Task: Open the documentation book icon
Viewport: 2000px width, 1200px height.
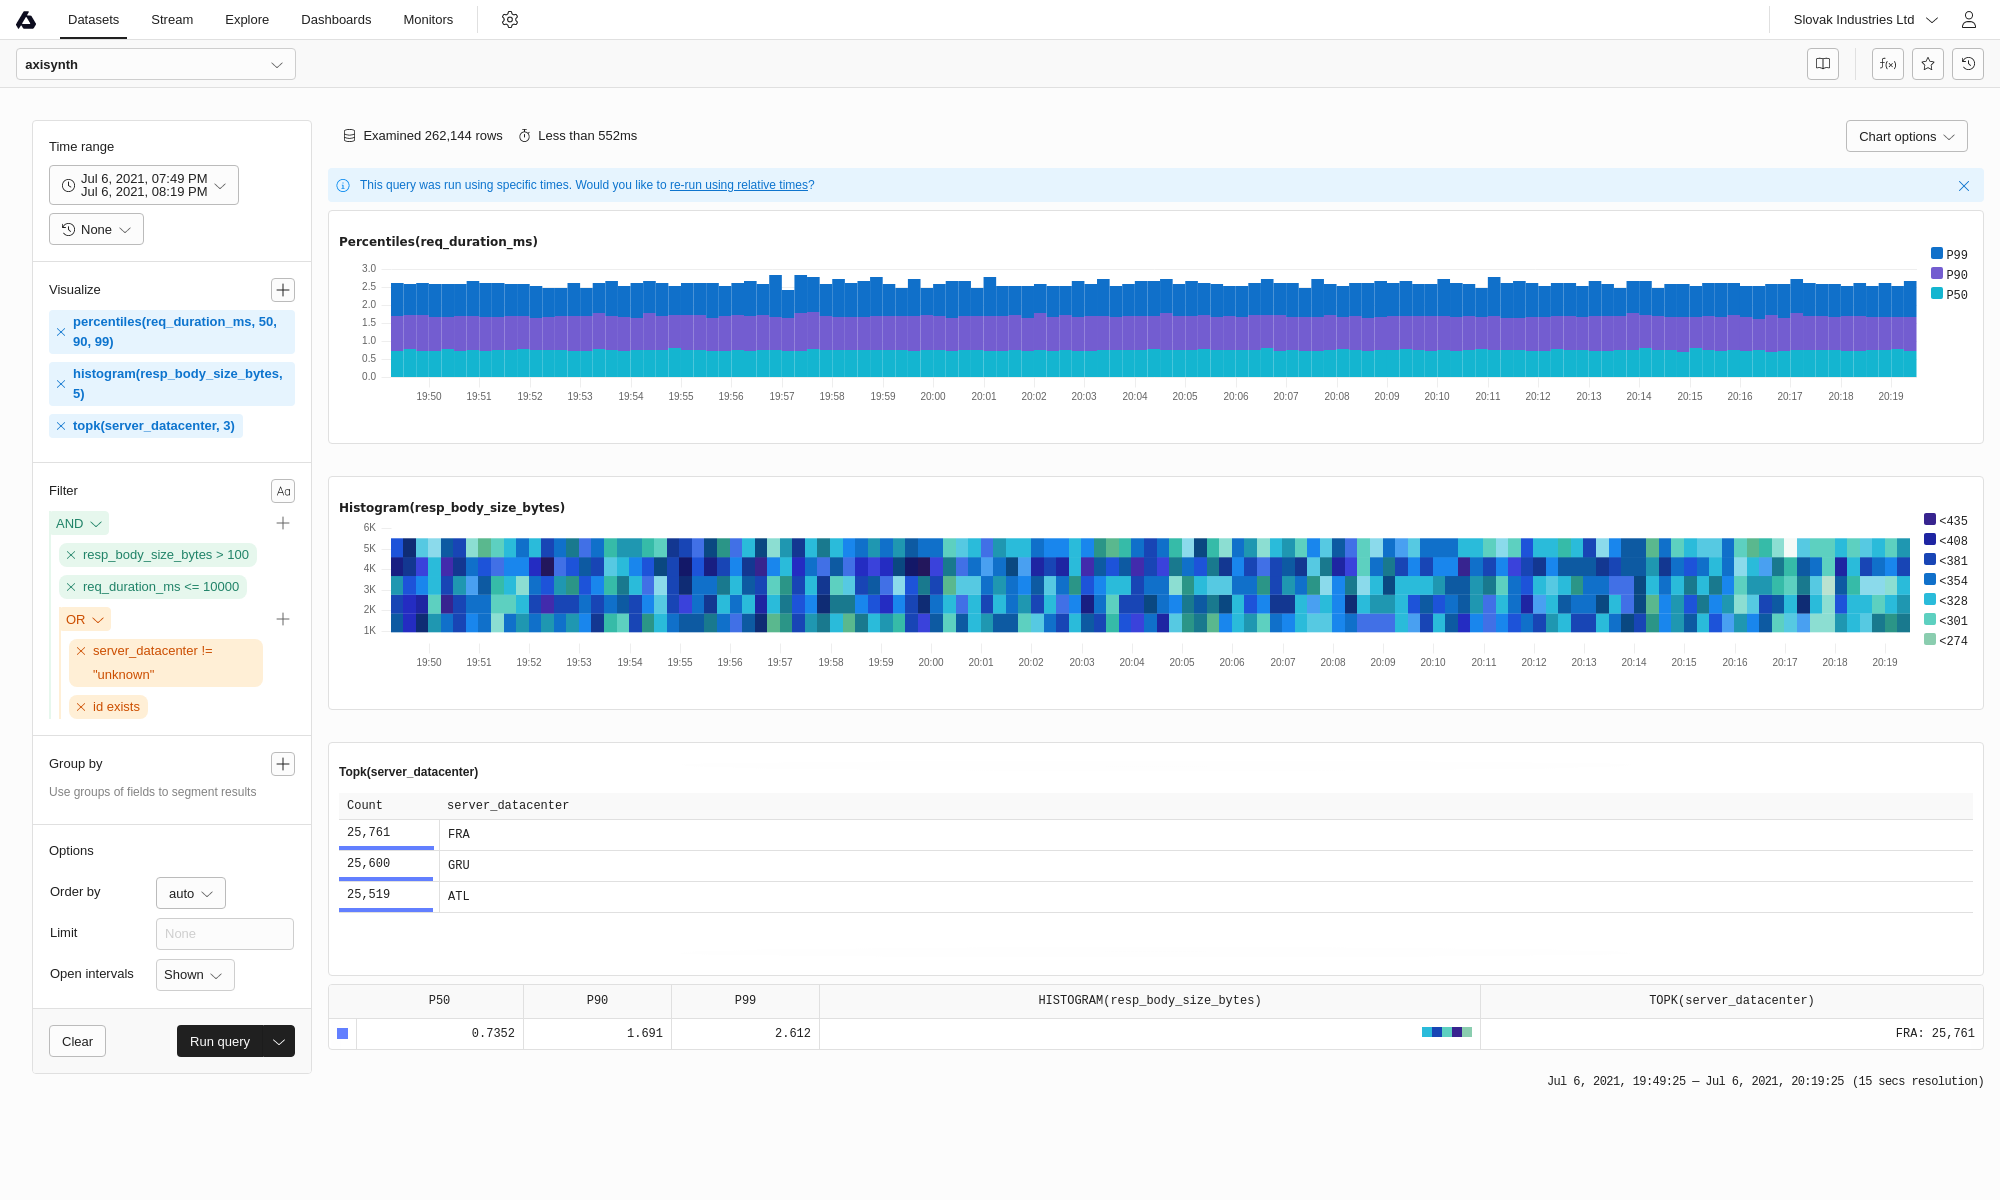Action: [x=1823, y=64]
